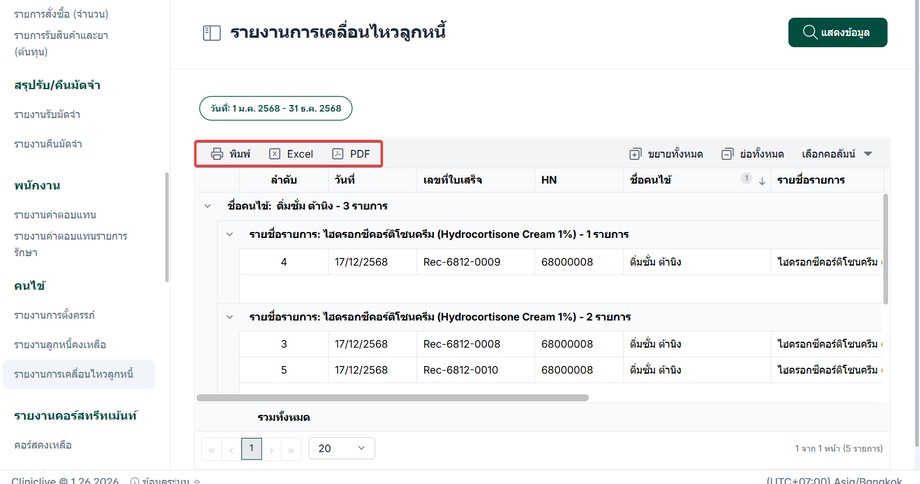Open the page size dropdown showing 20
Screen dimensions: 920x484
point(341,448)
